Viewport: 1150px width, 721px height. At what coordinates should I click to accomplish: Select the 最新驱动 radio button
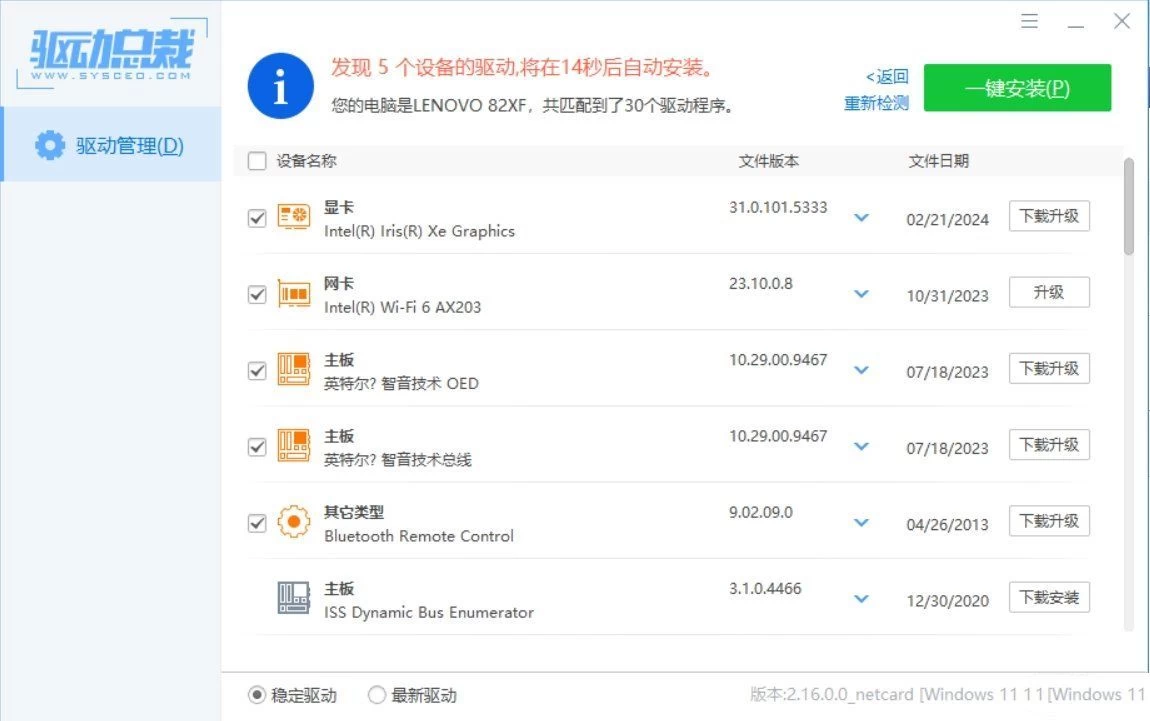[x=376, y=695]
